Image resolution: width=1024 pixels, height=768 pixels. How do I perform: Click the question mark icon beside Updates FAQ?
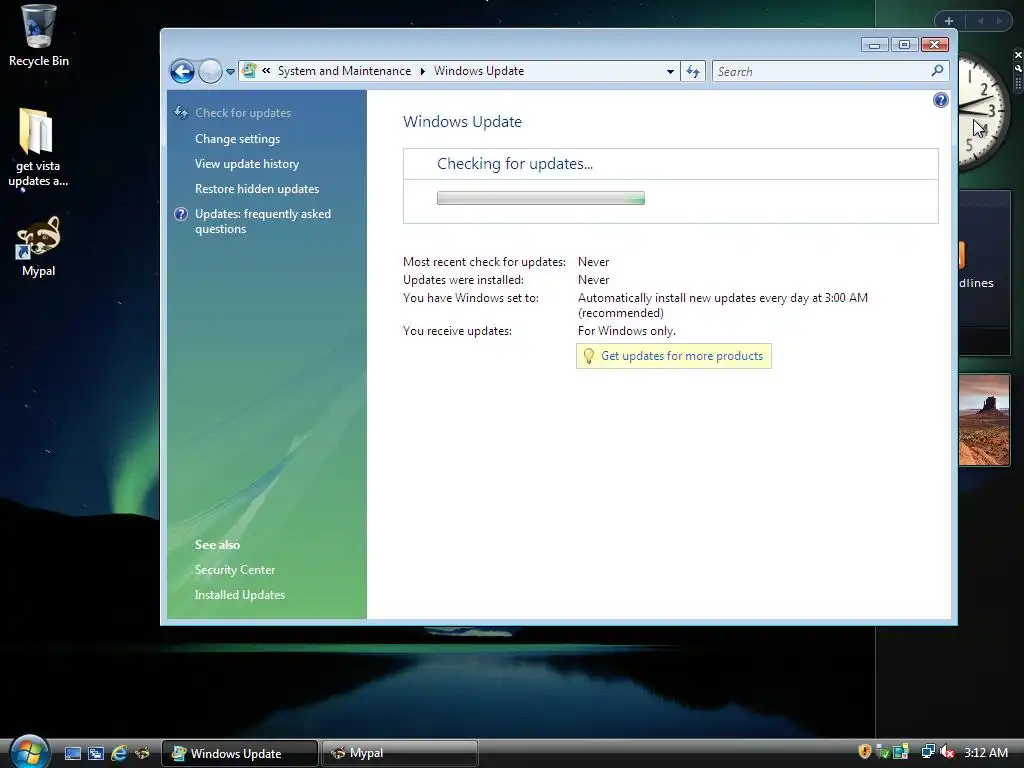(182, 214)
